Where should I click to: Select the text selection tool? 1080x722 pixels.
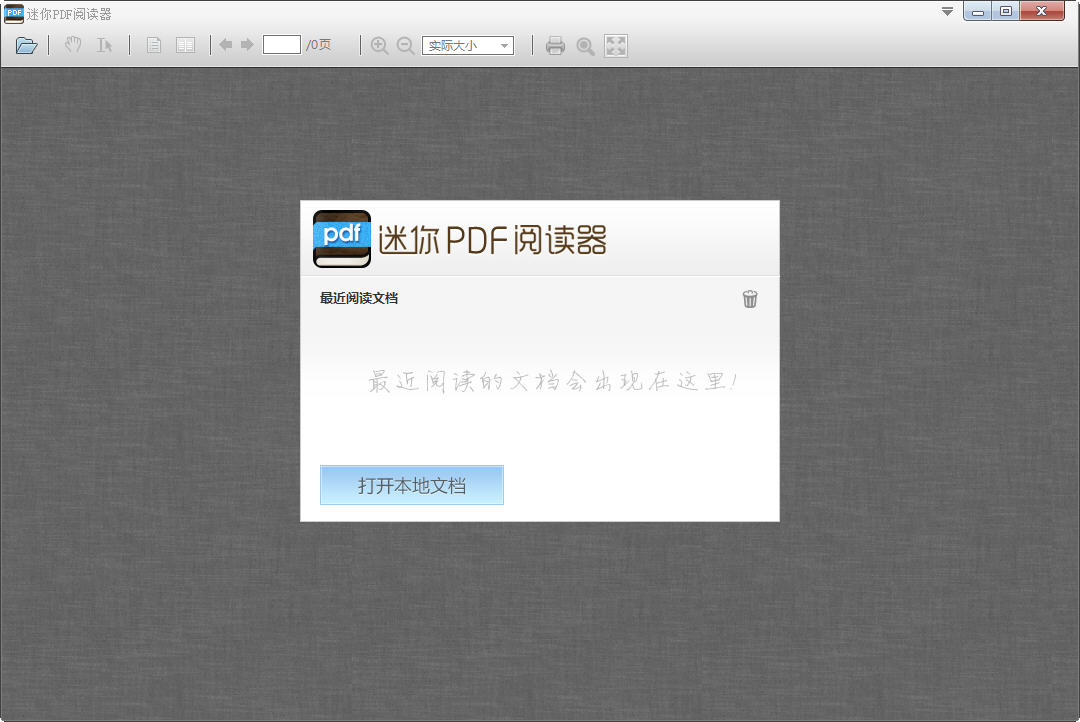click(x=103, y=45)
